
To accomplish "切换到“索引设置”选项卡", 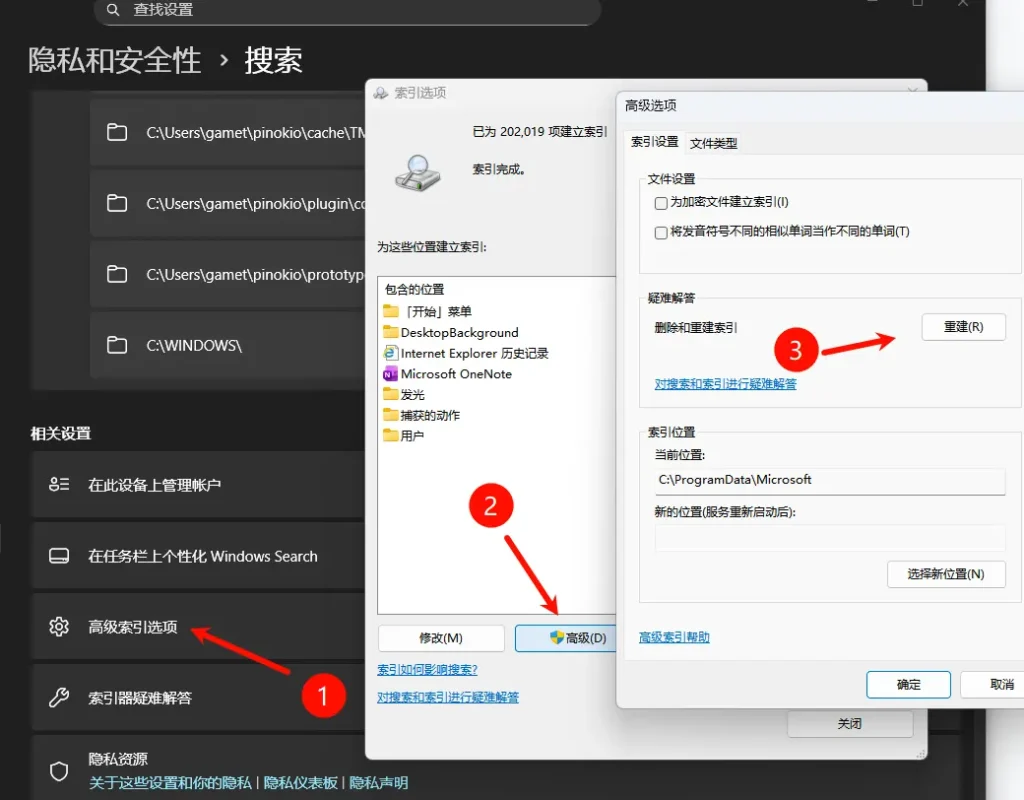I will pos(654,142).
